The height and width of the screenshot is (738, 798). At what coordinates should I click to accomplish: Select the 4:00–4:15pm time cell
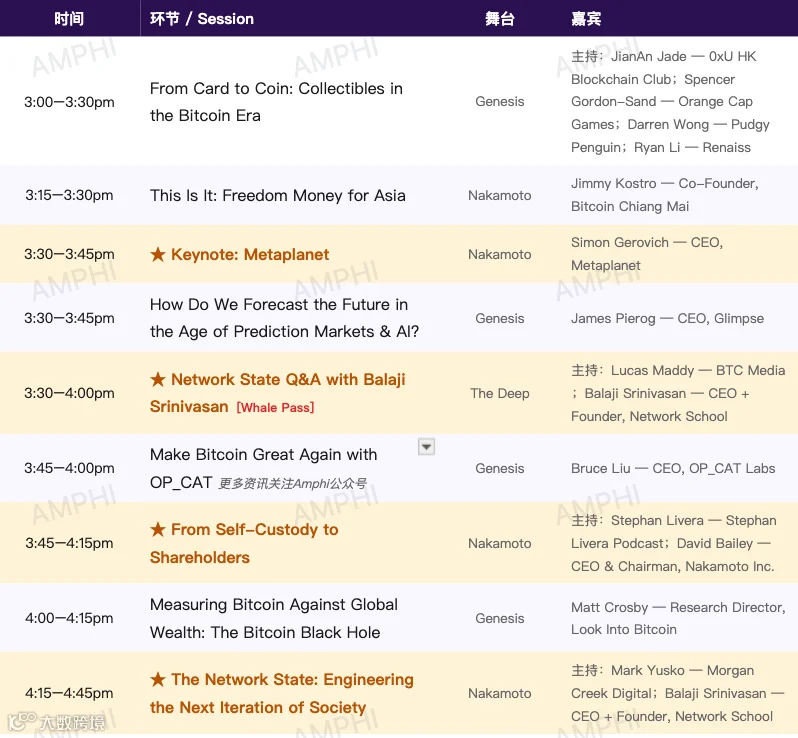point(69,618)
